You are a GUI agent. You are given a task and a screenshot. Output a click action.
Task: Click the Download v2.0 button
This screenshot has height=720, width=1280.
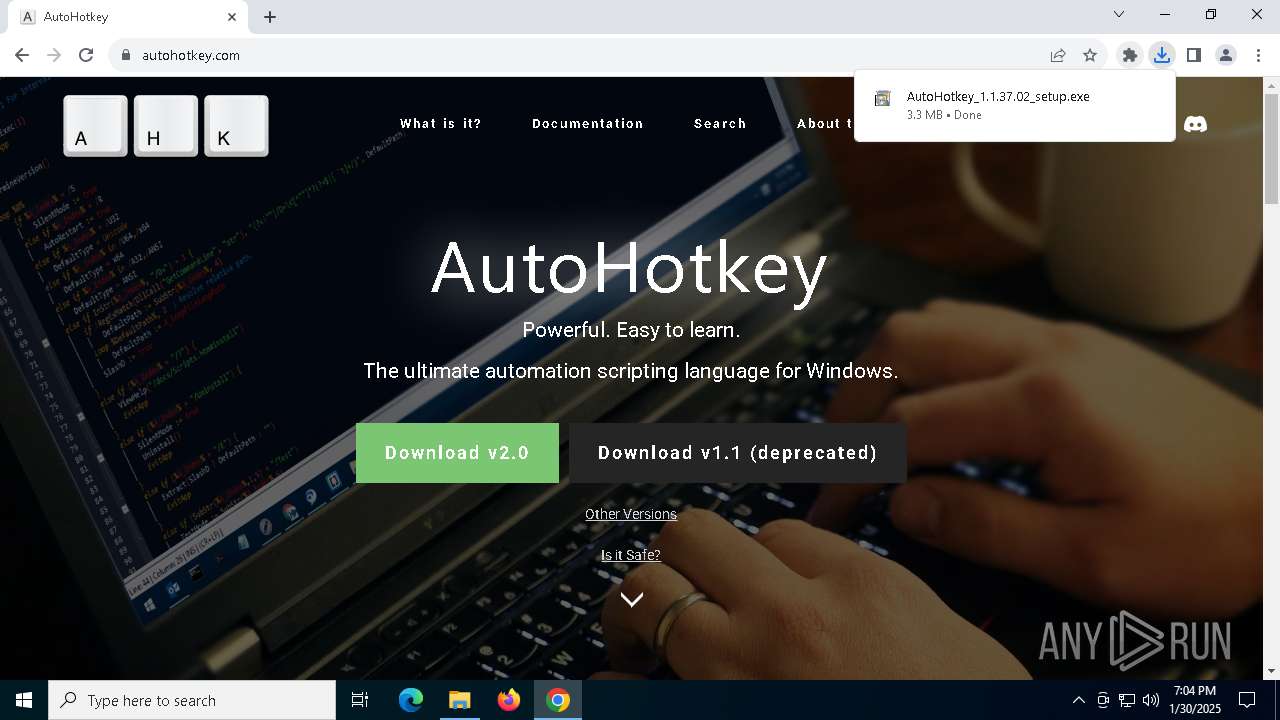(x=457, y=453)
